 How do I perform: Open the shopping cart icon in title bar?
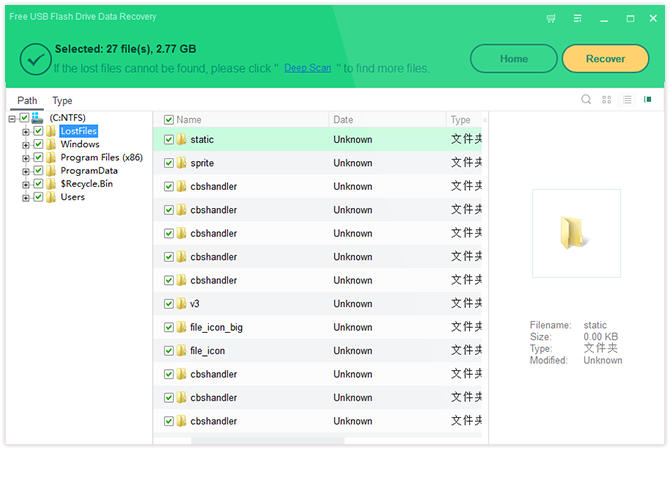tap(551, 18)
